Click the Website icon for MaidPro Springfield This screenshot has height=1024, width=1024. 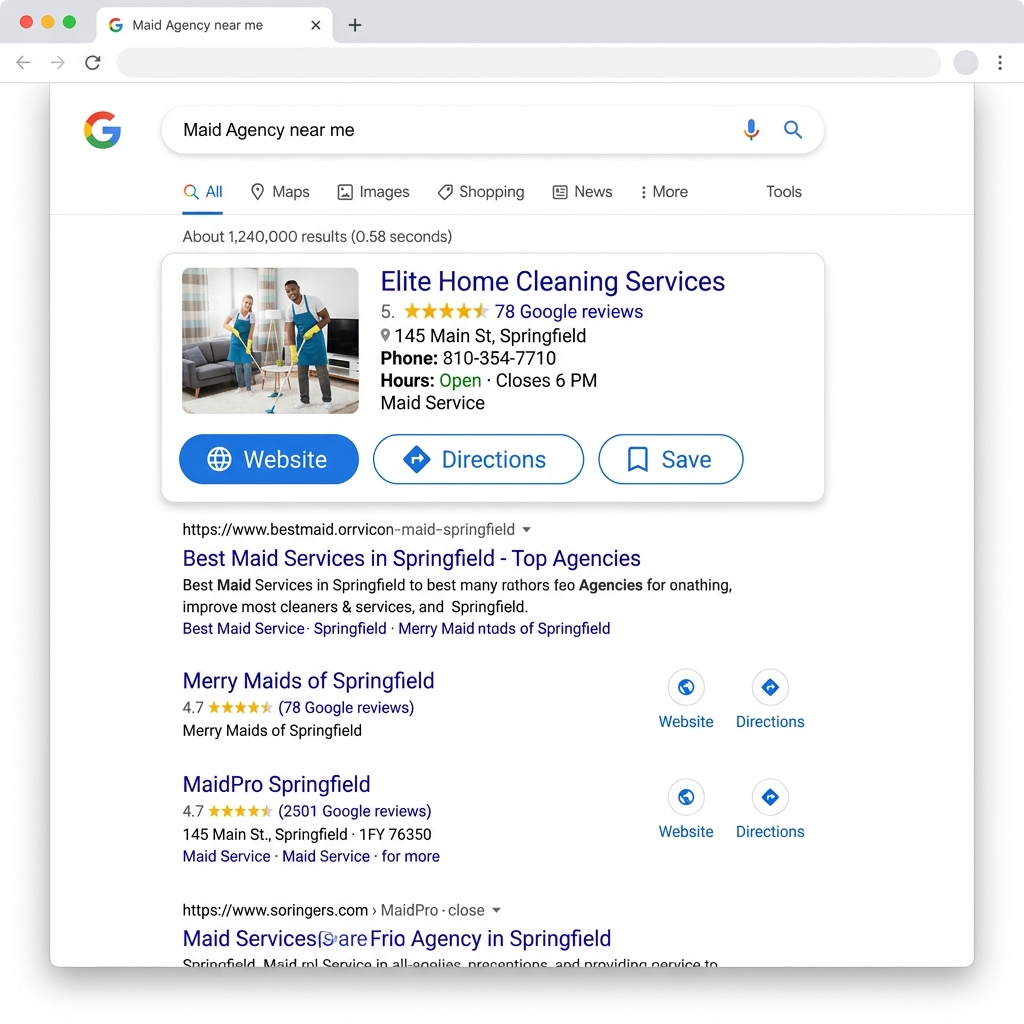(x=686, y=797)
